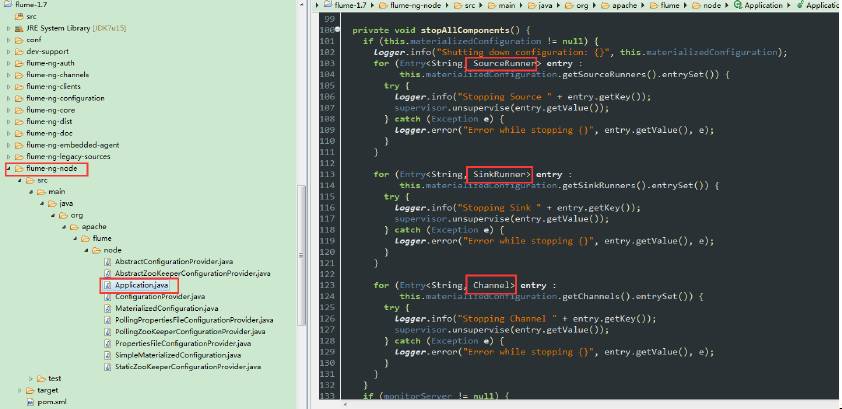This screenshot has height=409, width=842.
Task: Expand the JRE System Library node
Action: click(9, 28)
